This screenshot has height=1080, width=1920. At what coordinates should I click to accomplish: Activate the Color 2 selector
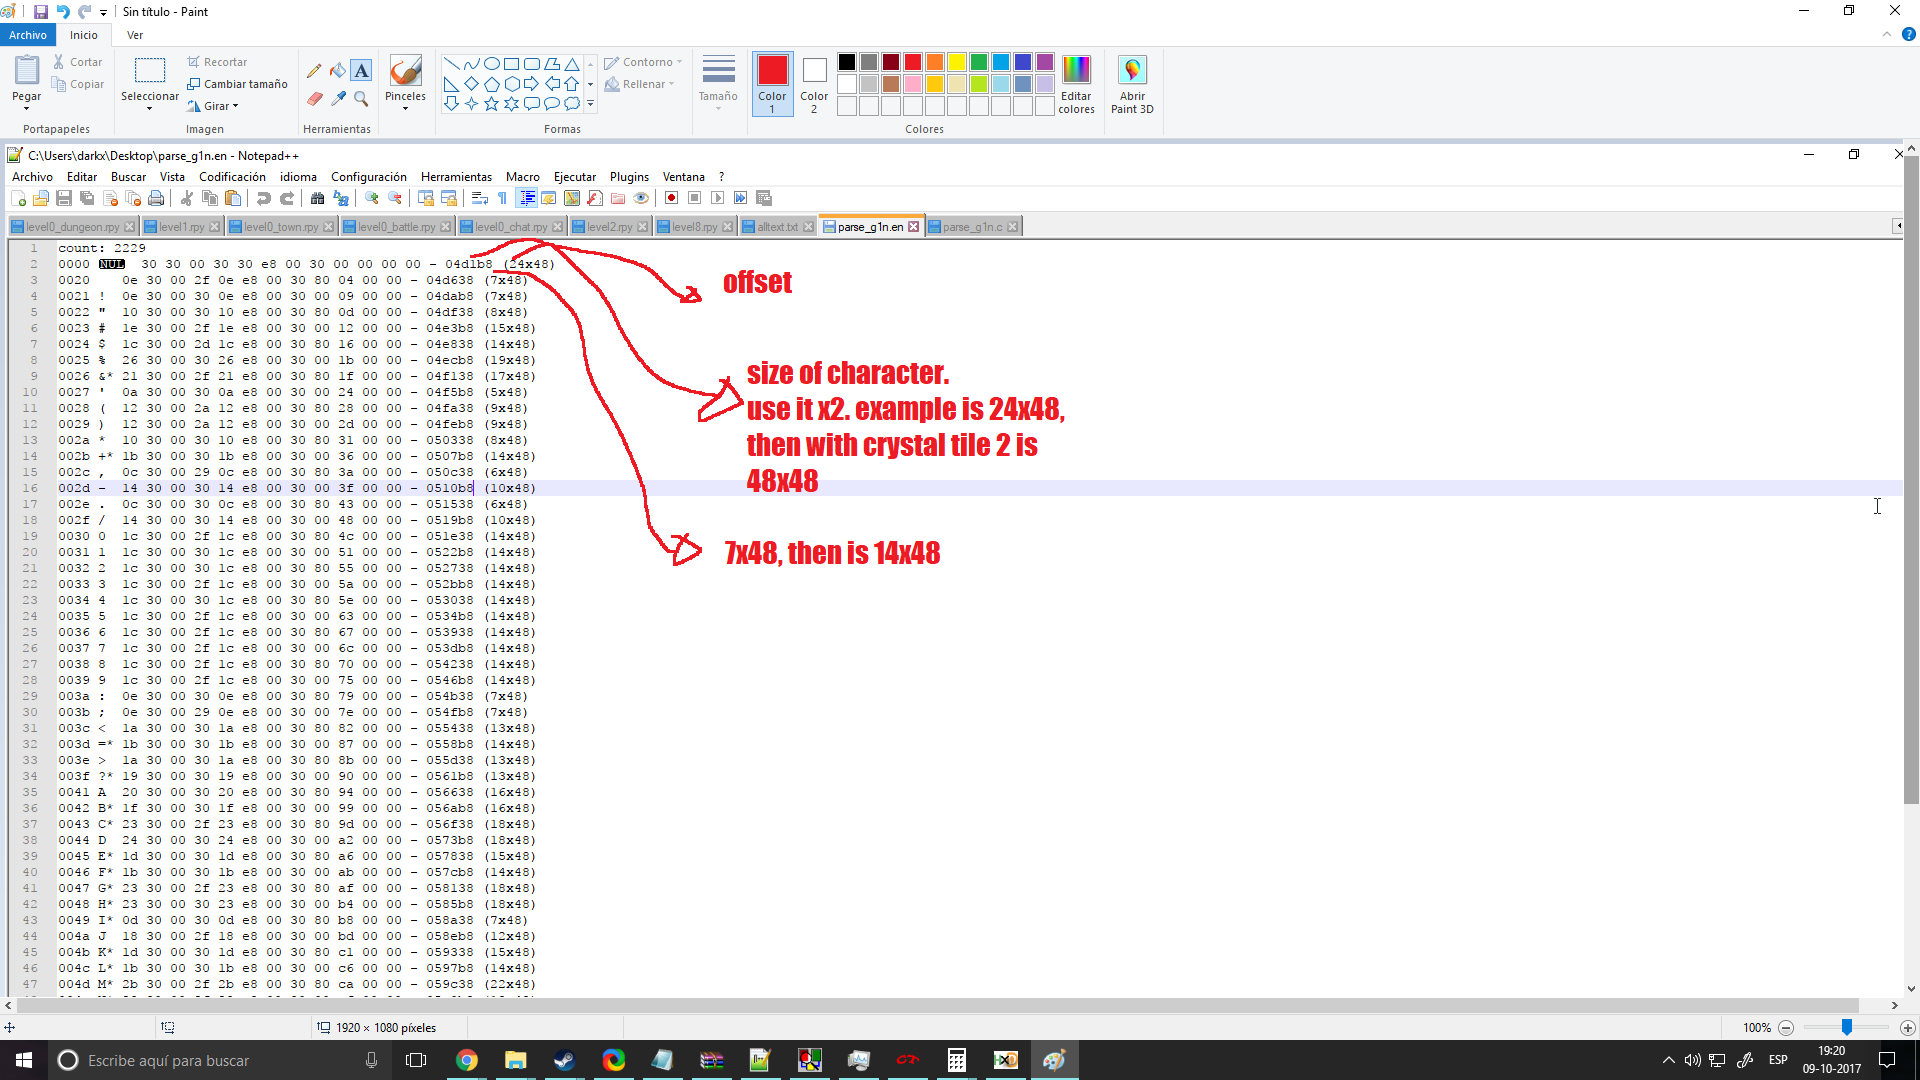814,83
